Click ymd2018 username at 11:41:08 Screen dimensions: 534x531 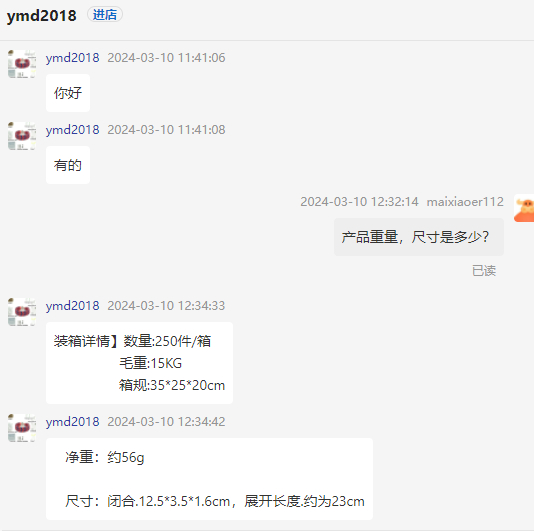(73, 130)
